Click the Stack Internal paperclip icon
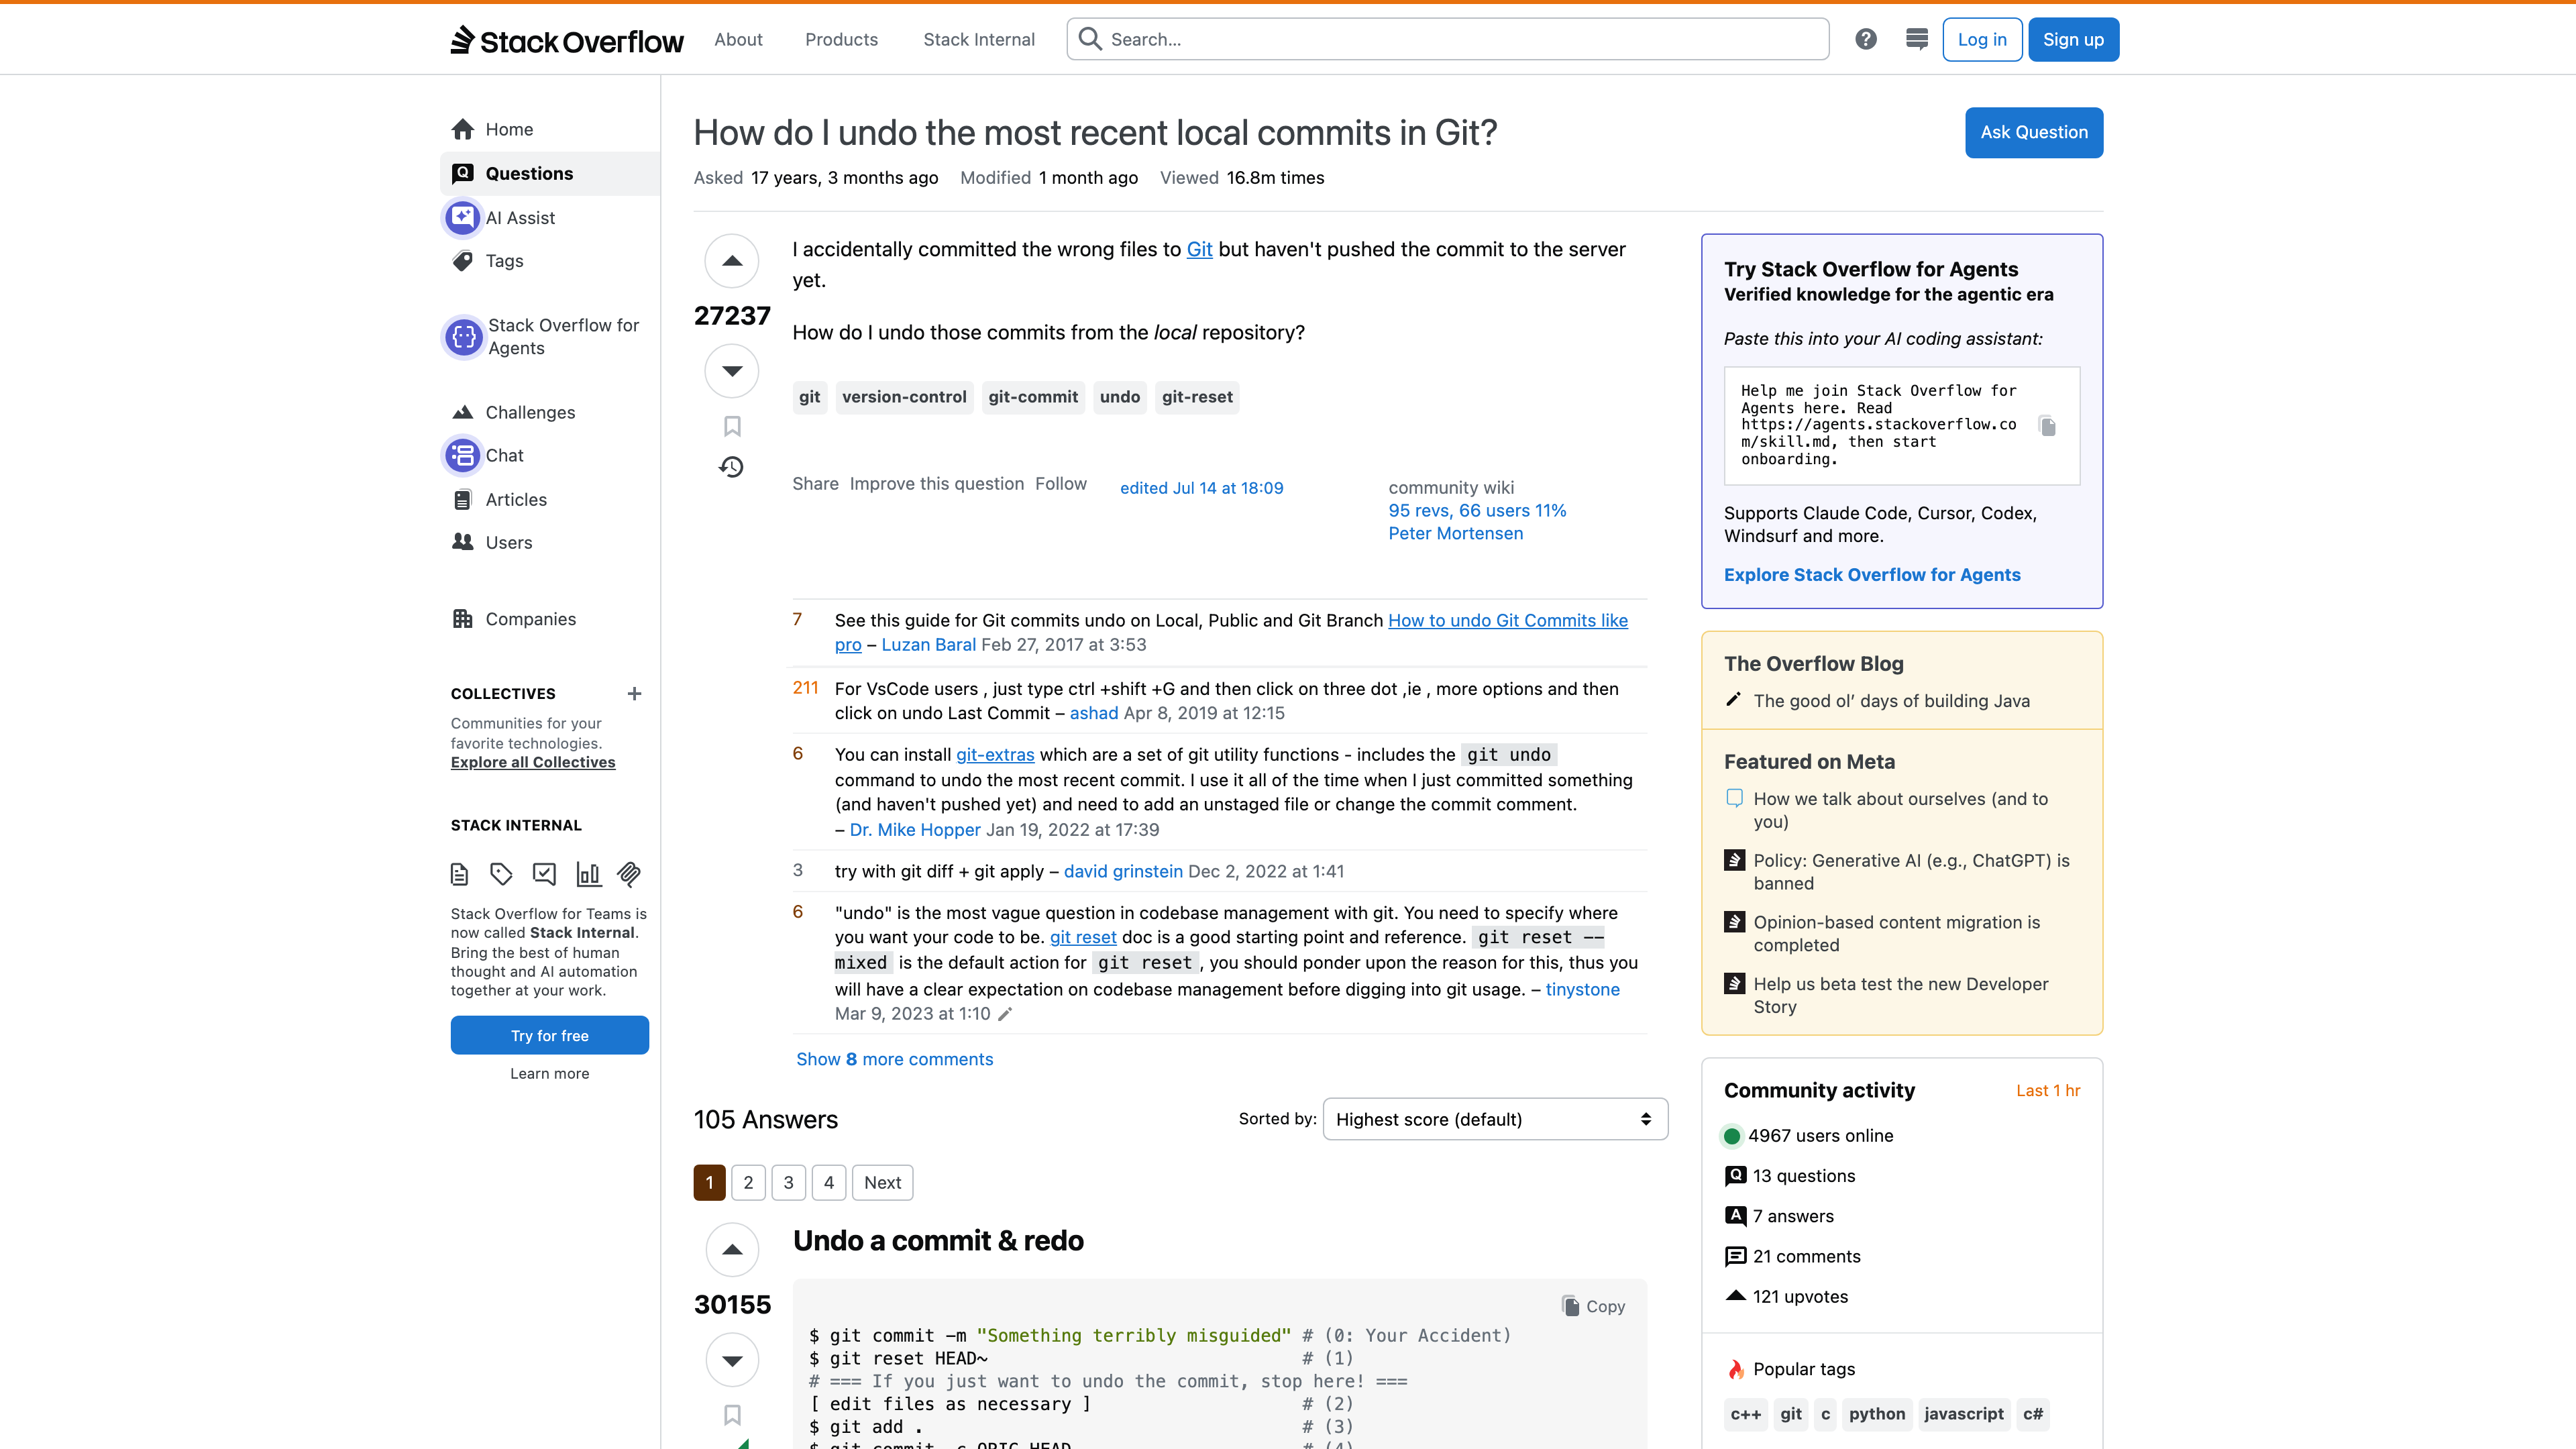The width and height of the screenshot is (2576, 1449). click(x=629, y=875)
